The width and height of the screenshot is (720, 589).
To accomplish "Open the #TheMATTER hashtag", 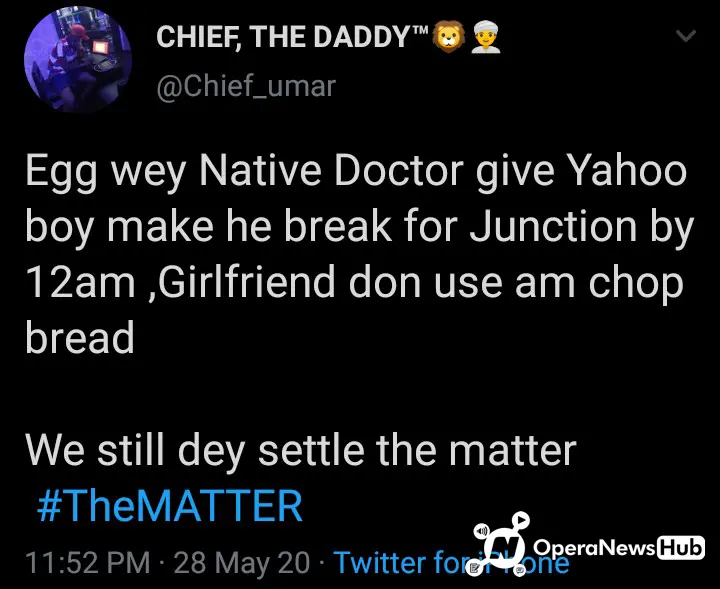I will pyautogui.click(x=169, y=505).
